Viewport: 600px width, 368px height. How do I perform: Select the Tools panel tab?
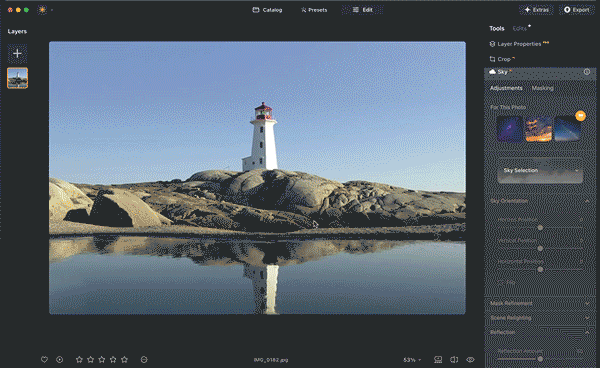(497, 28)
